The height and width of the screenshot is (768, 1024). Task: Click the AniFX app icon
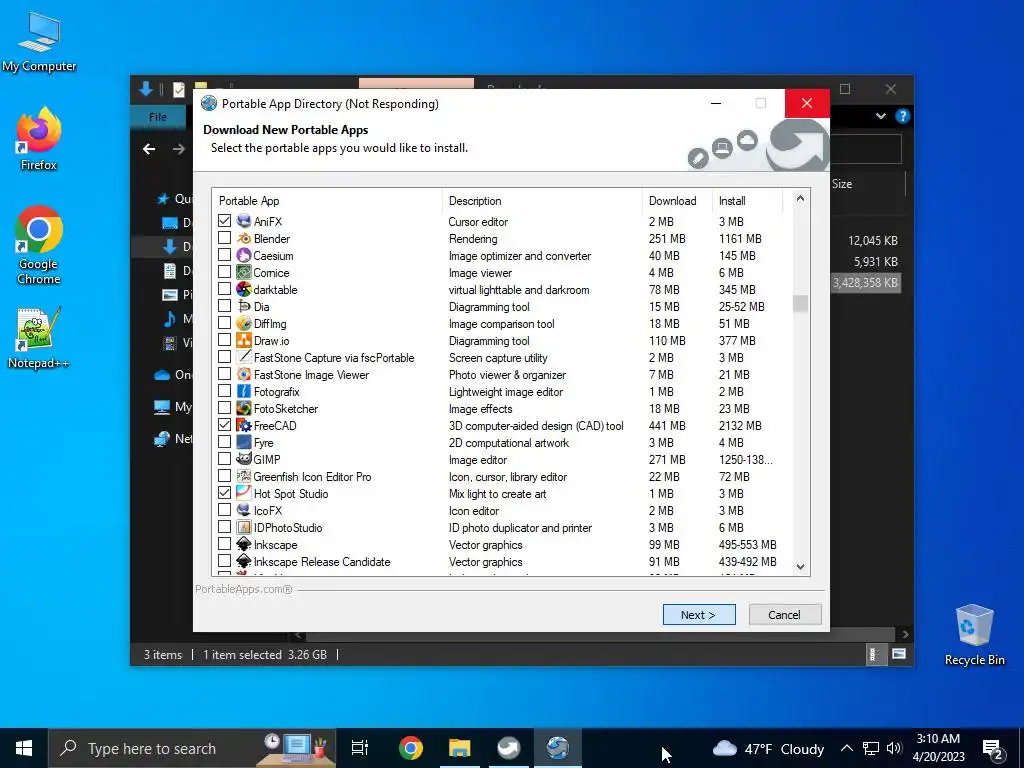pyautogui.click(x=244, y=221)
